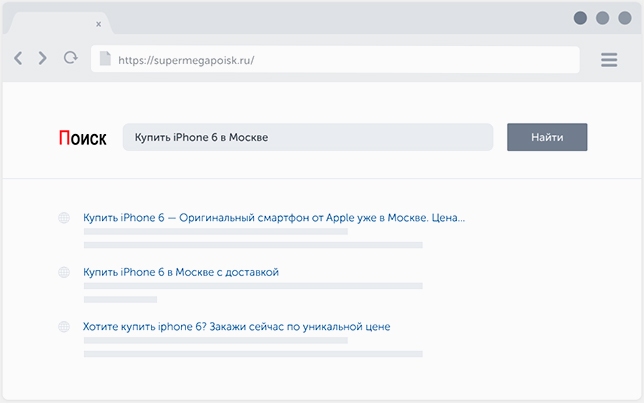Screen dimensions: 644x403
Task: Click the page icon in the address bar
Action: pyautogui.click(x=105, y=58)
